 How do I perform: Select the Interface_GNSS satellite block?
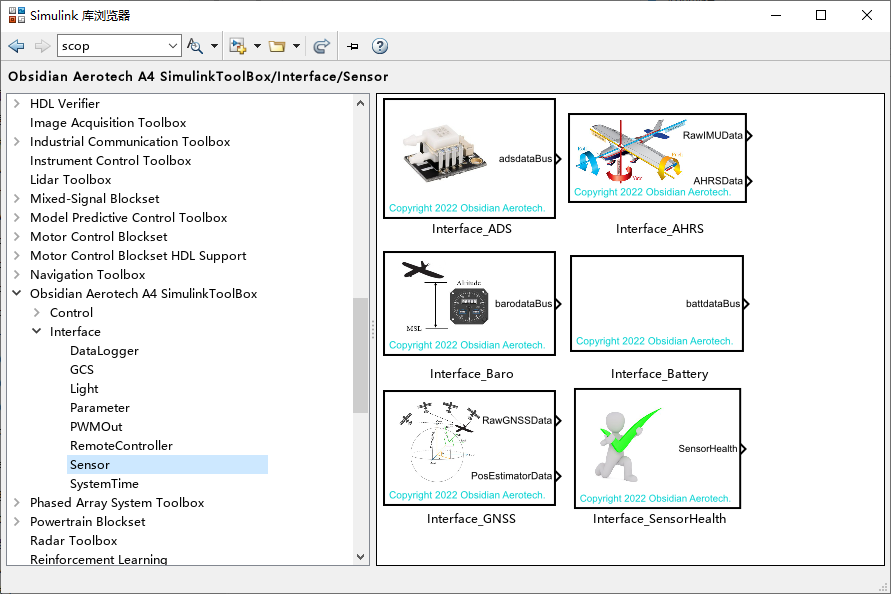[x=469, y=448]
